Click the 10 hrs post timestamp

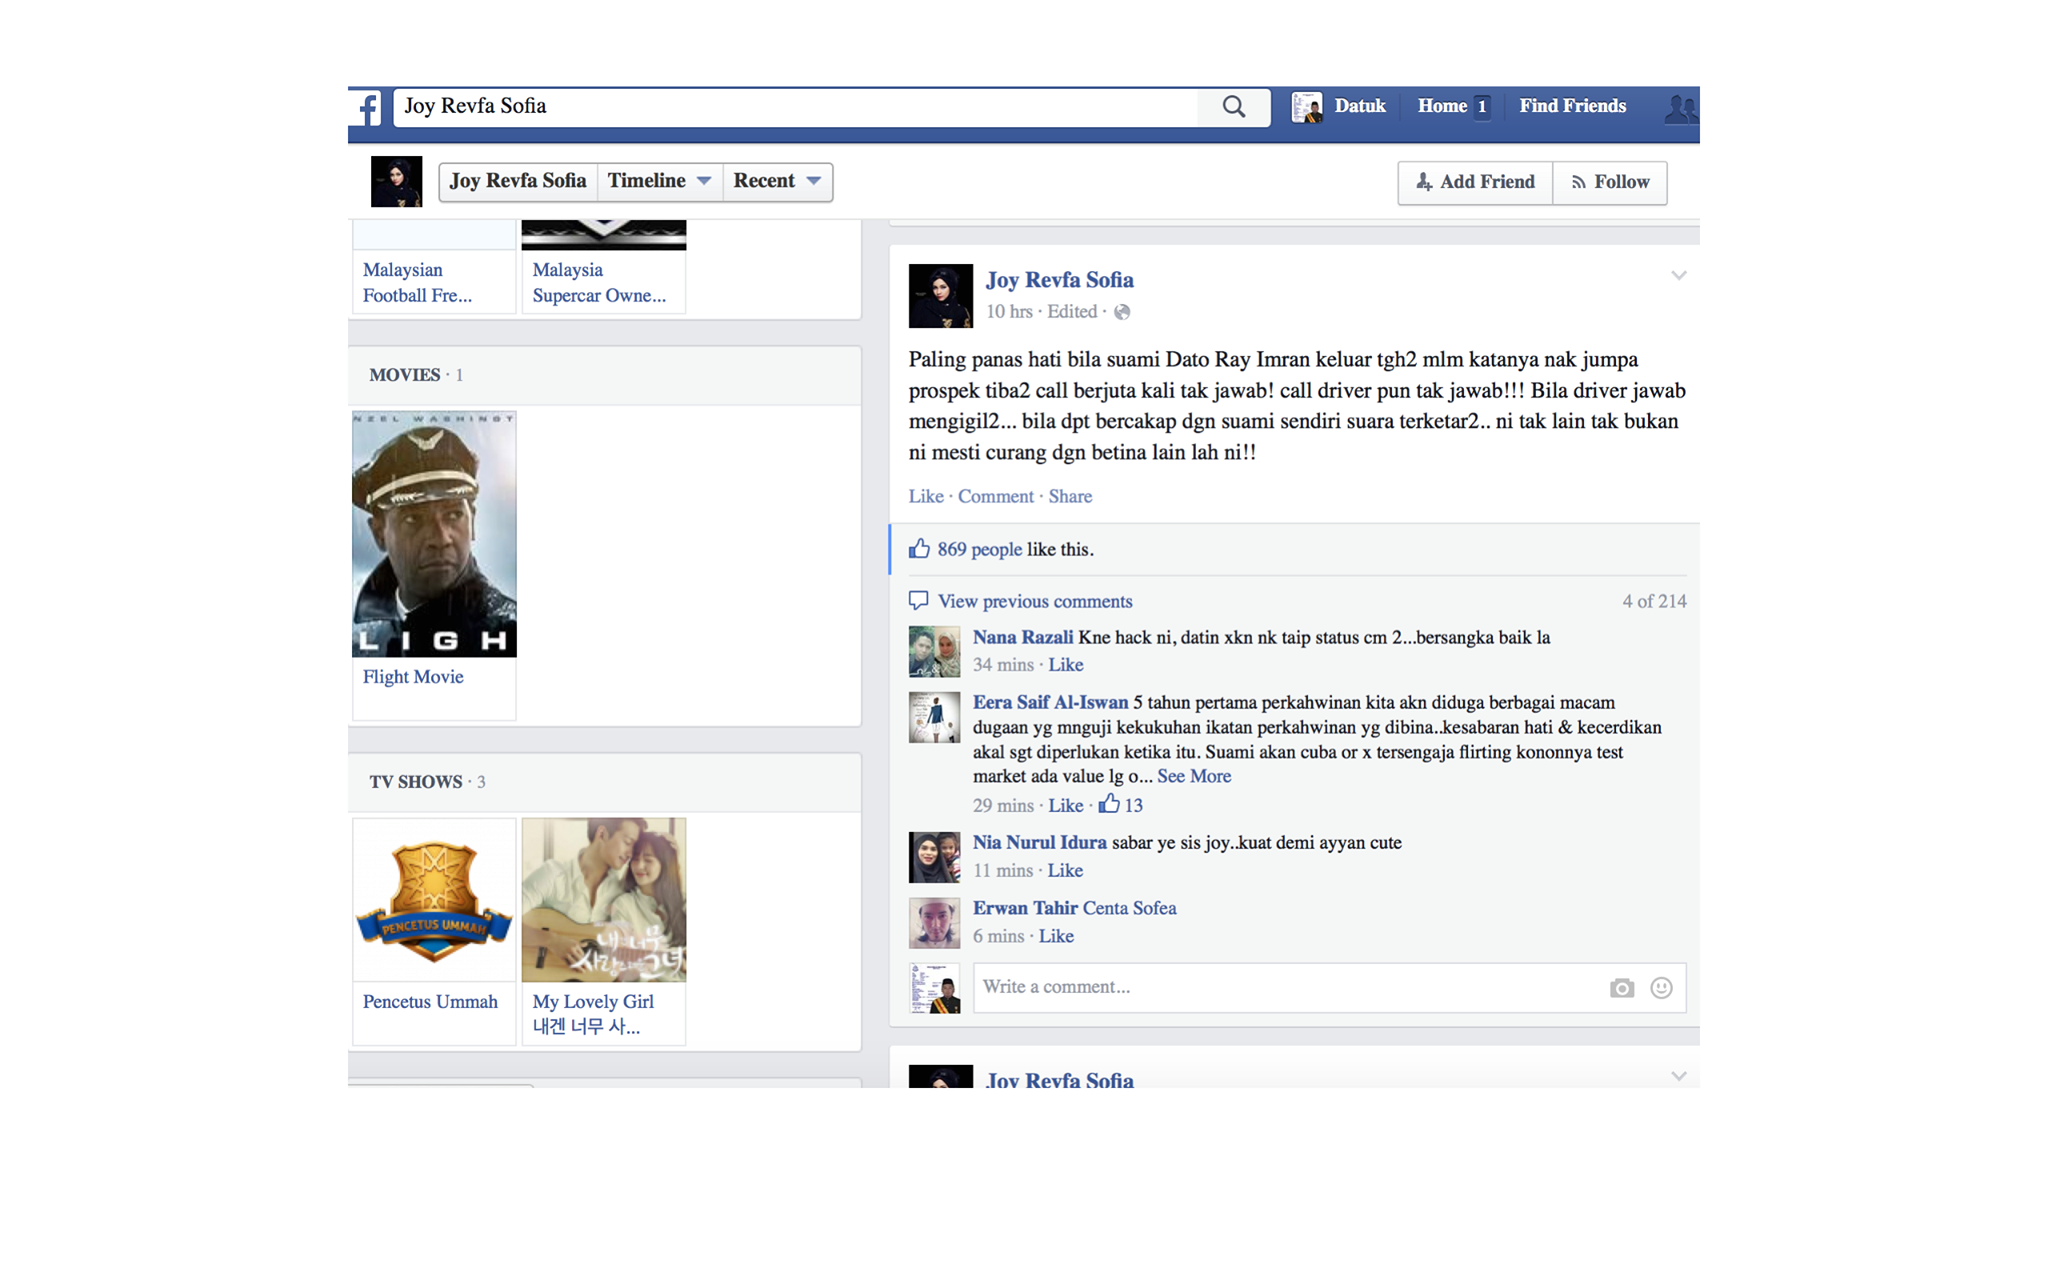pos(1009,311)
